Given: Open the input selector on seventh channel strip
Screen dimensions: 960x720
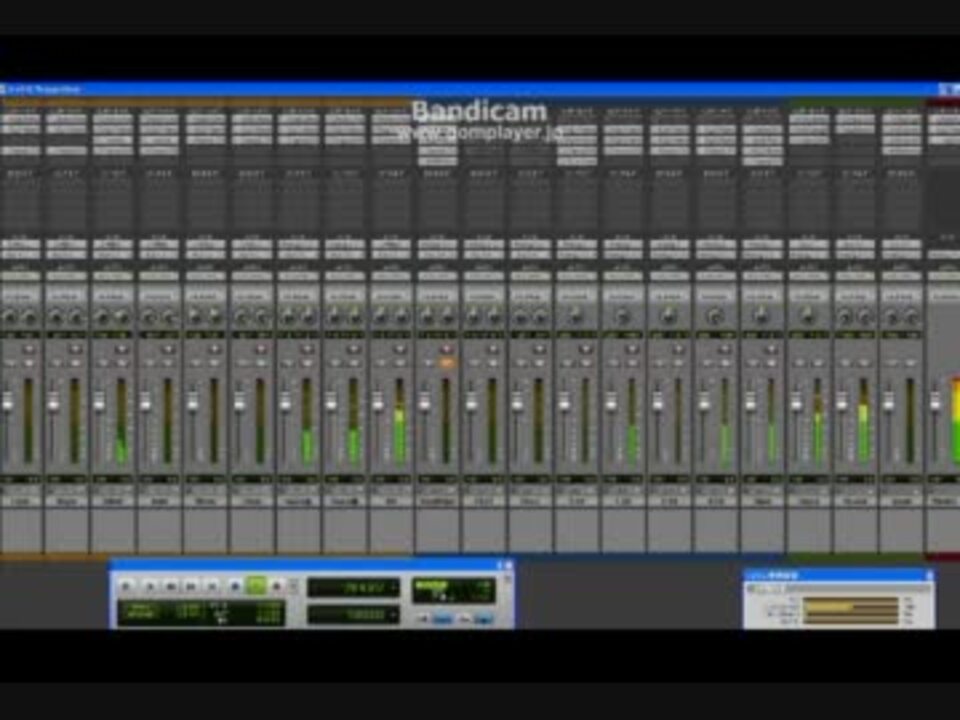Looking at the screenshot, I should 298,244.
